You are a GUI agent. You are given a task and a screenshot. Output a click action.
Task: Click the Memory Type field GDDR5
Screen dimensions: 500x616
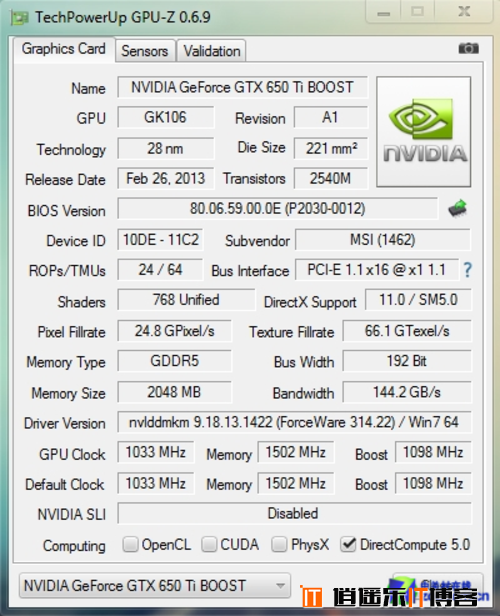(x=175, y=361)
